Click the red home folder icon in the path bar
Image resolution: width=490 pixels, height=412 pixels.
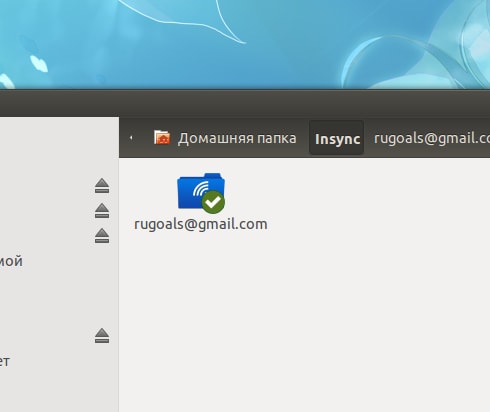pos(162,137)
